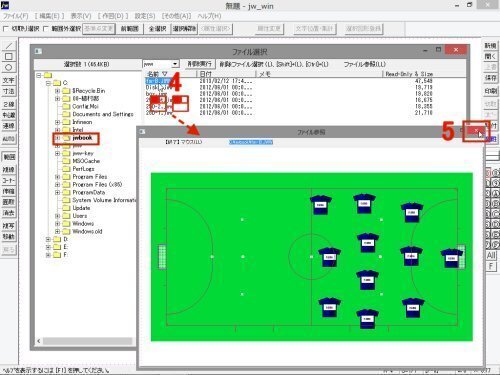Screen dimensions: 500x375
Task: Choose the 寸法 dimension tool
Action: click(9, 91)
